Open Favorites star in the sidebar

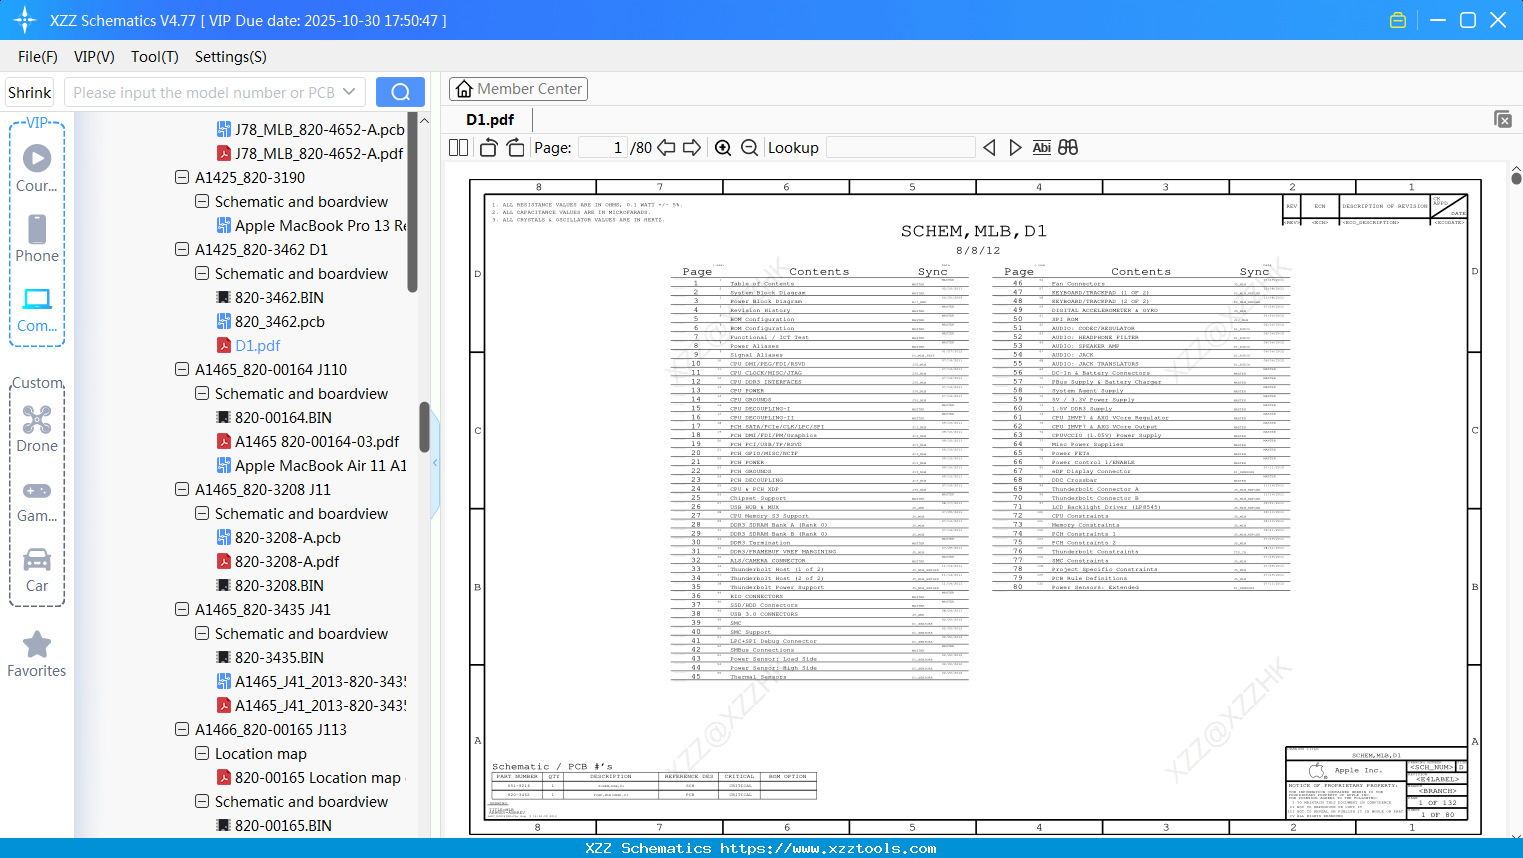[x=37, y=645]
